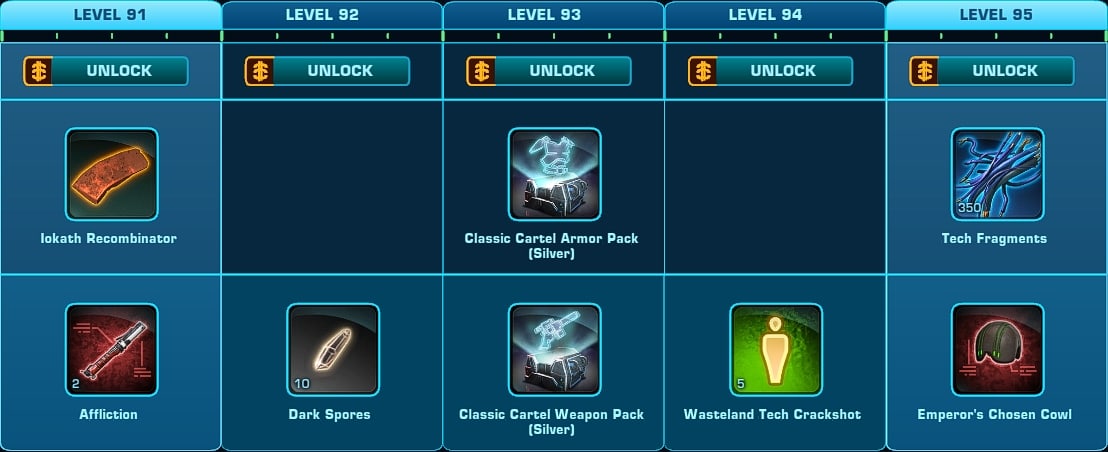Select the Iokath Recombinator reward icon
This screenshot has height=452, width=1108.
pos(112,174)
